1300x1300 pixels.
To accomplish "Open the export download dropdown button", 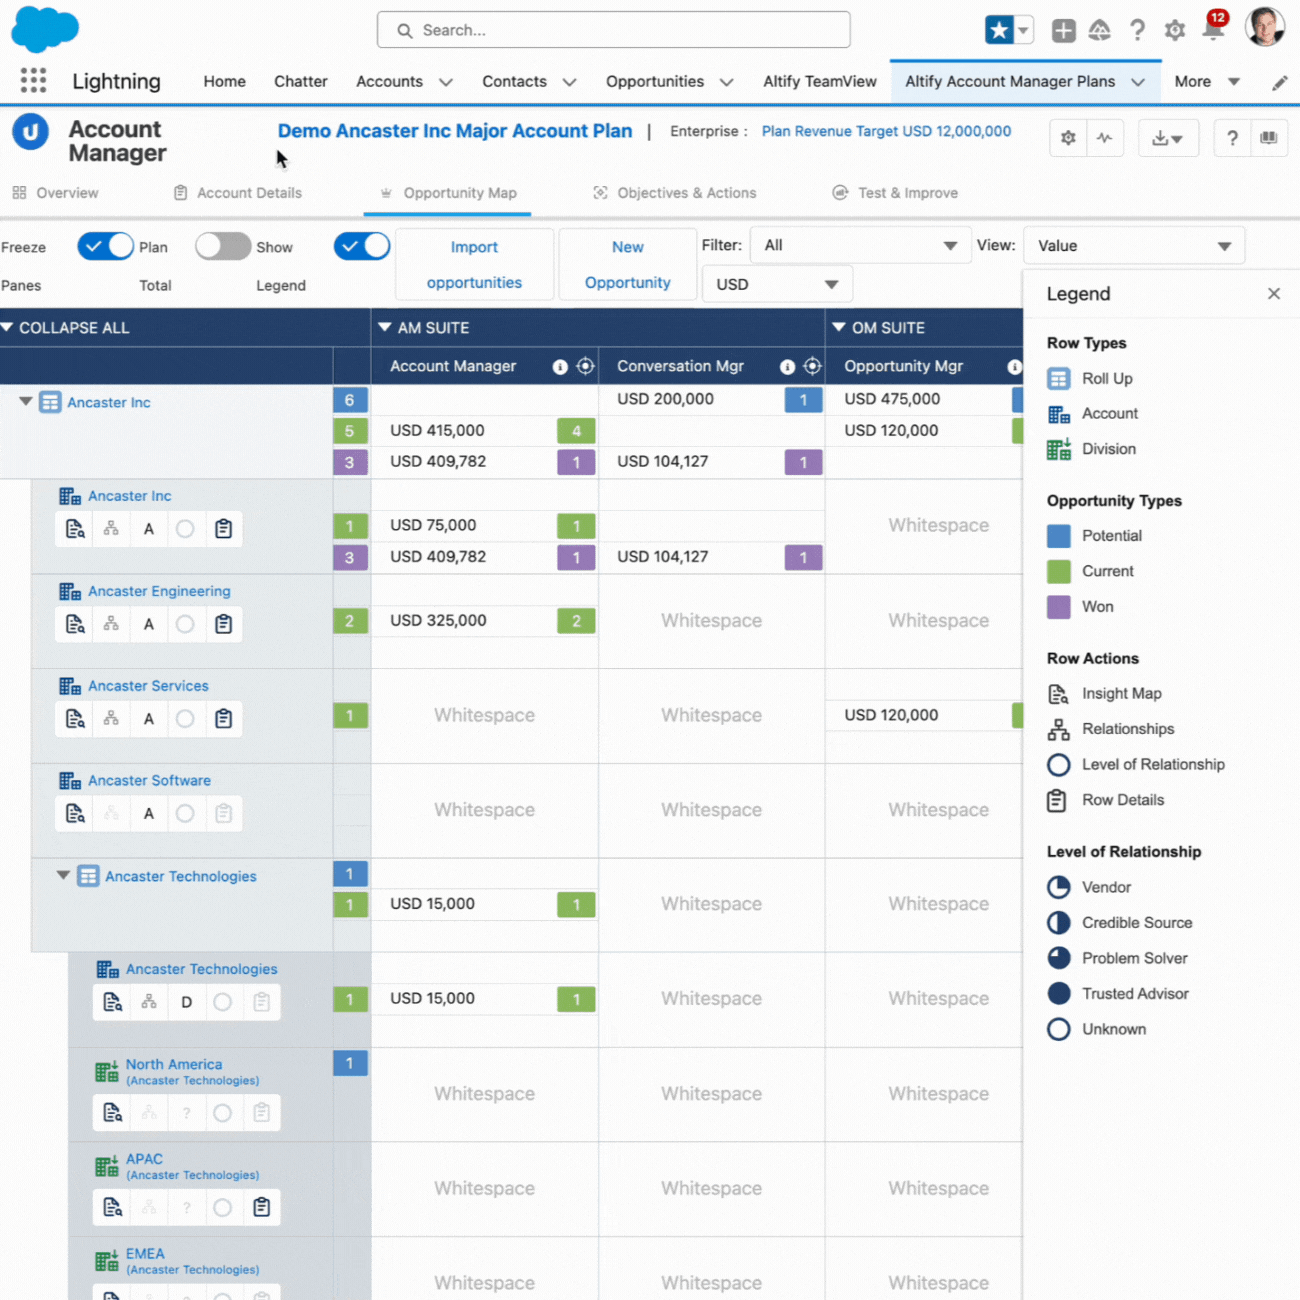I will pos(1168,138).
